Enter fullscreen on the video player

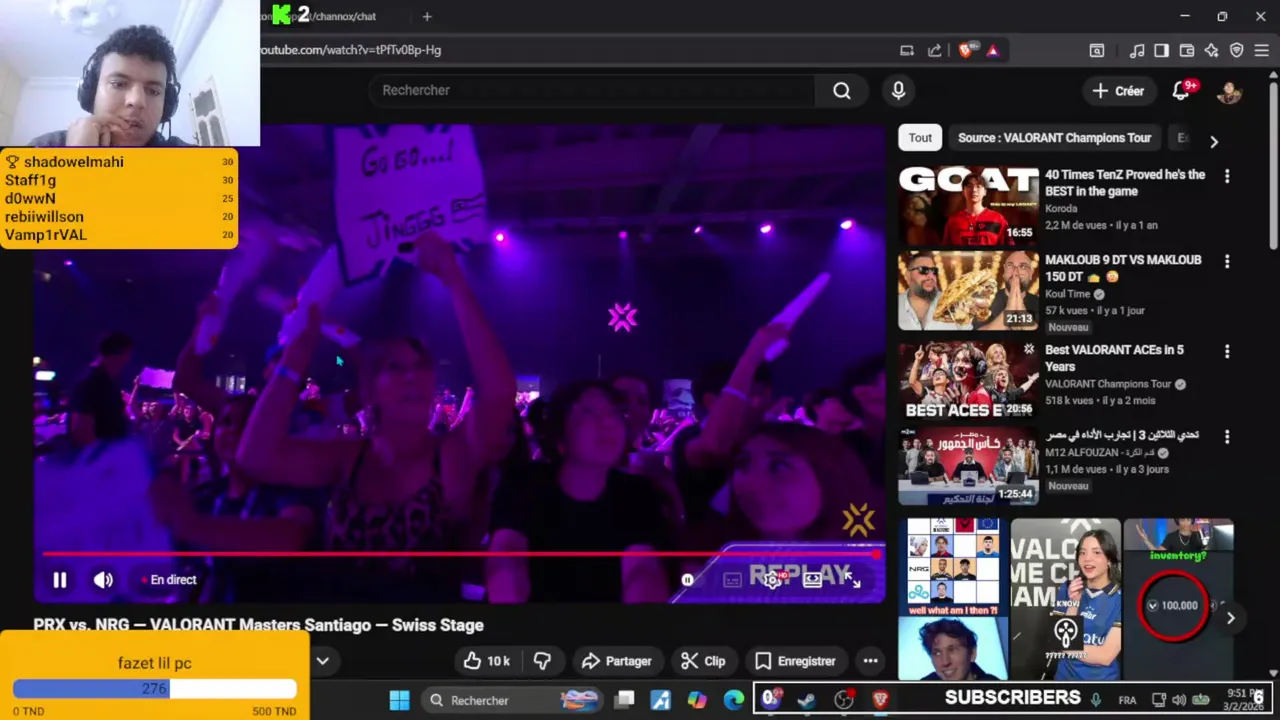coord(852,580)
